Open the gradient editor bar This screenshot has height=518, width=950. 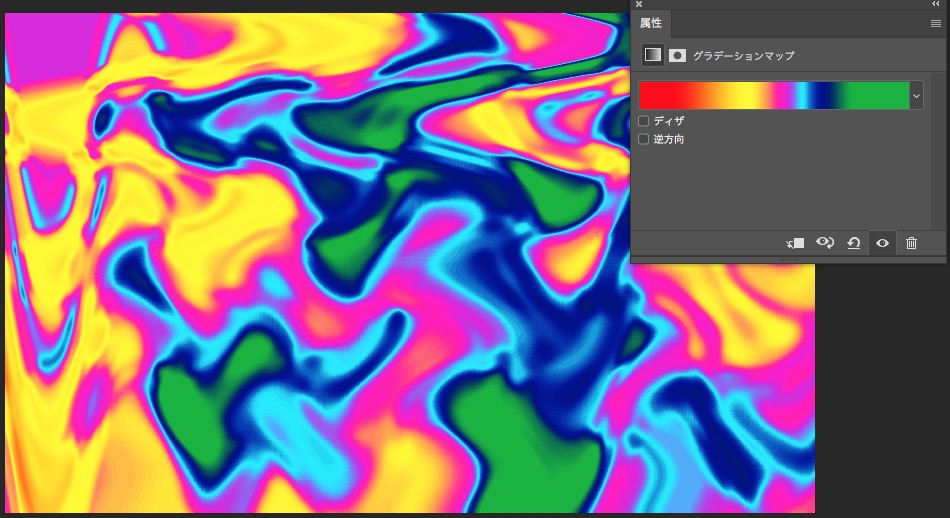pos(774,96)
